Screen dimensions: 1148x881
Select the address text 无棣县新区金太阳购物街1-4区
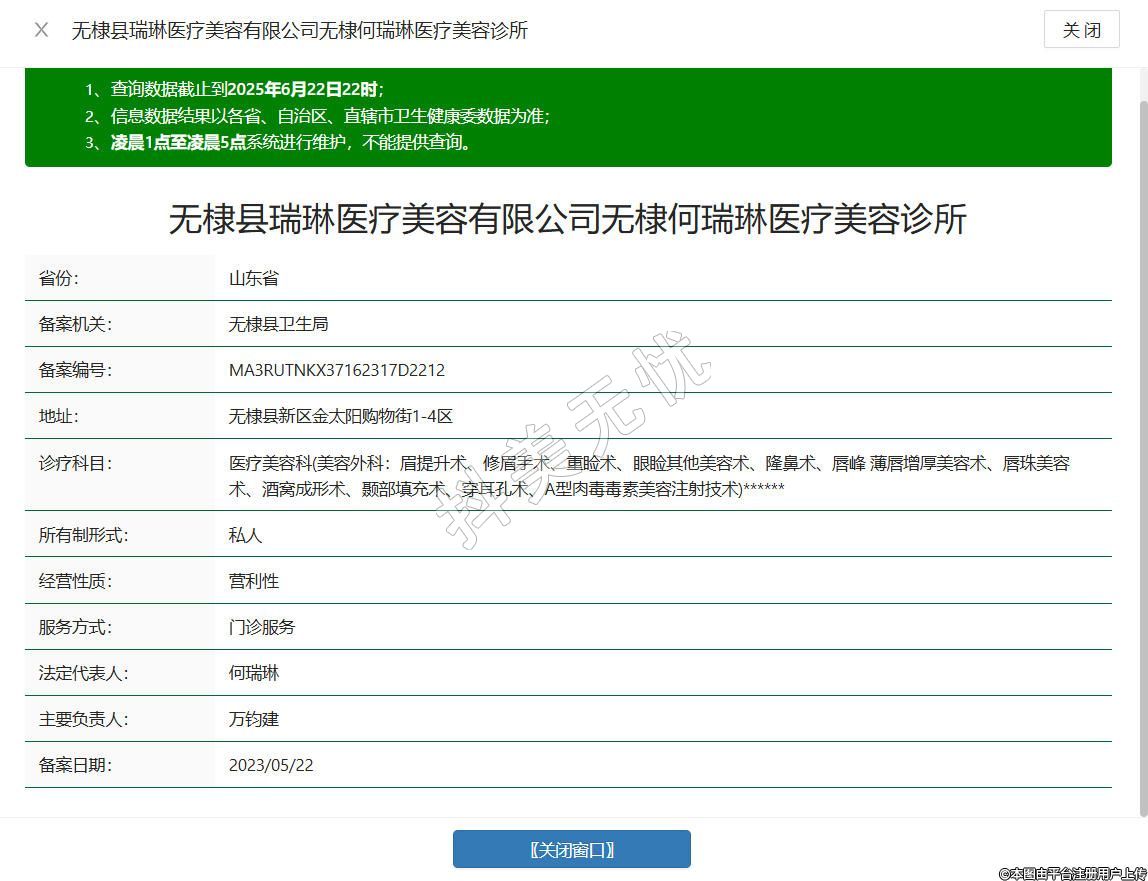click(340, 416)
